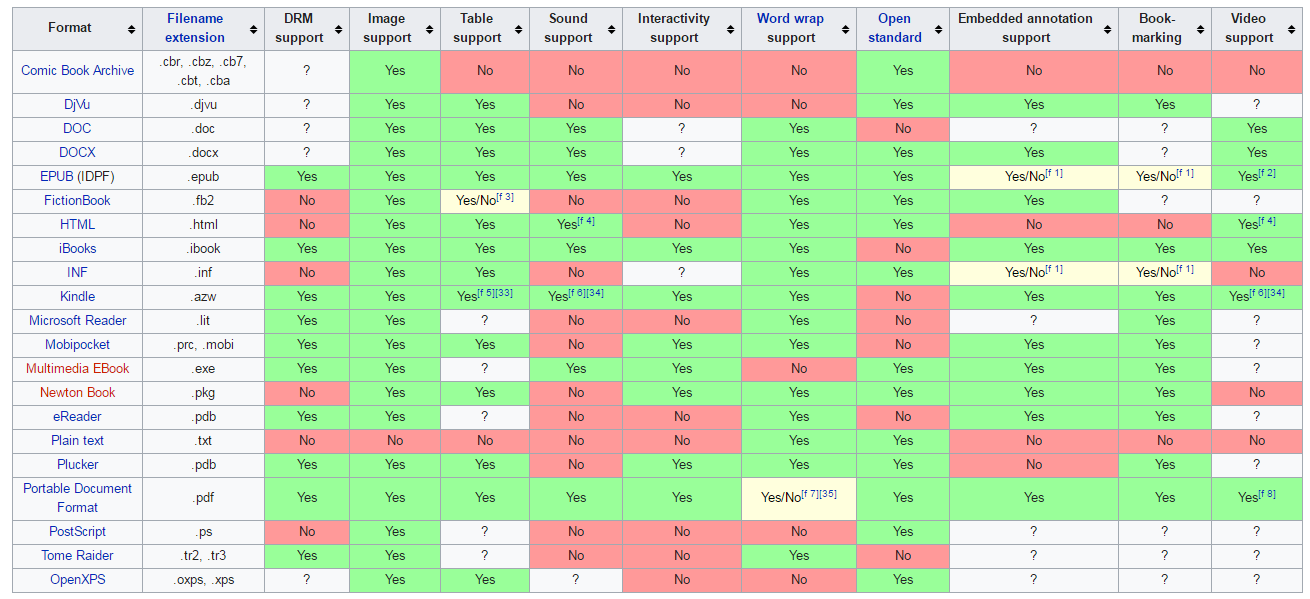Select the .docx extension cell
1310x599 pixels.
204,153
